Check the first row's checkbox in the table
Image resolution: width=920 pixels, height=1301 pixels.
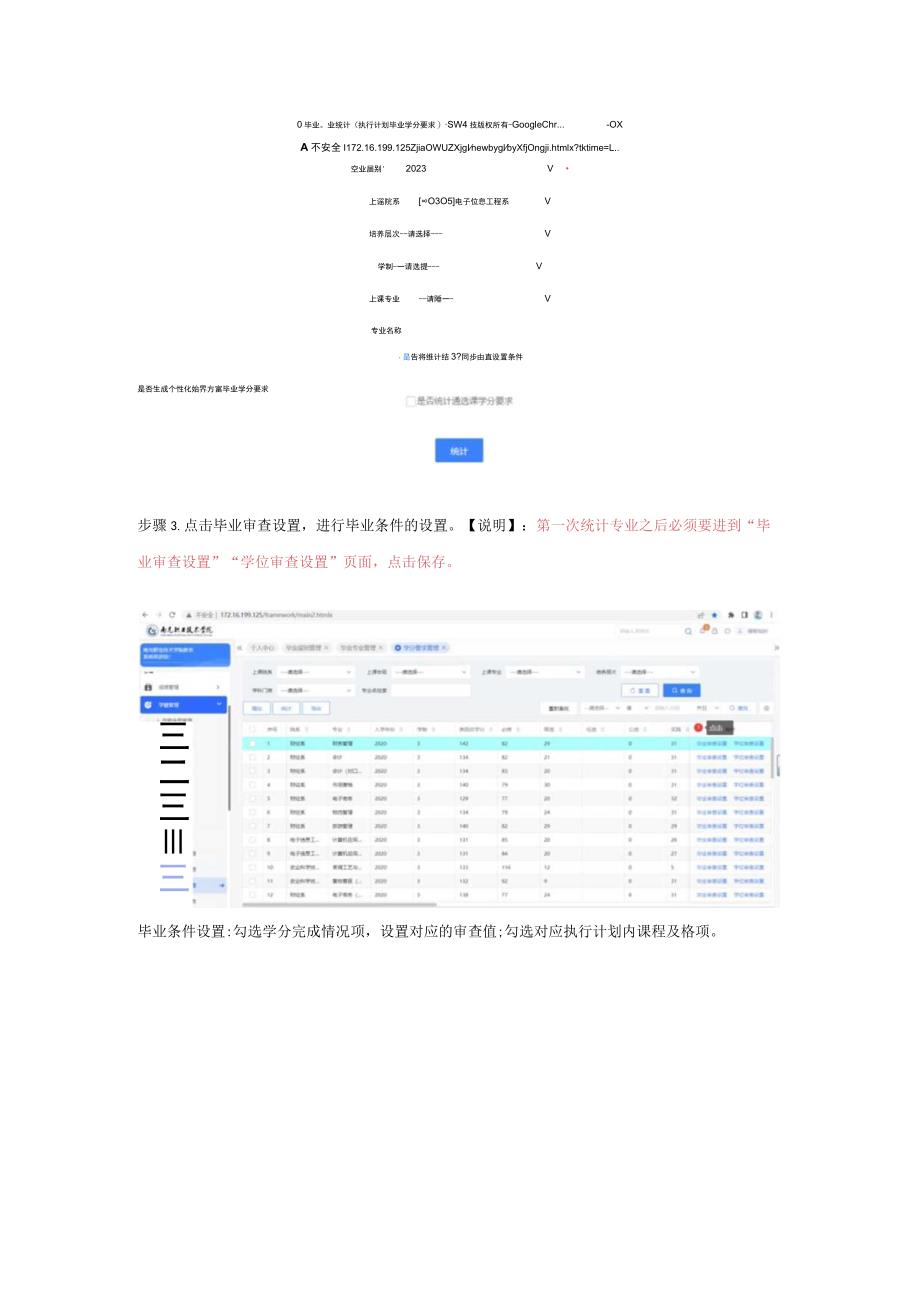pos(251,743)
